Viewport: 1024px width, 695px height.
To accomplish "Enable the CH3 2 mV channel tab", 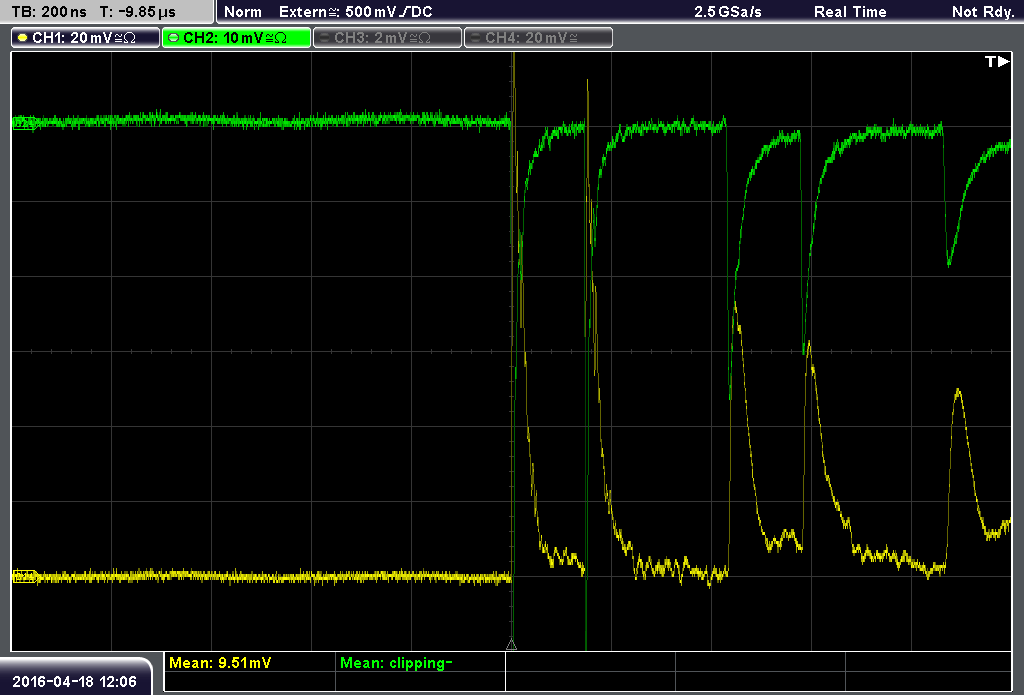I will [387, 38].
